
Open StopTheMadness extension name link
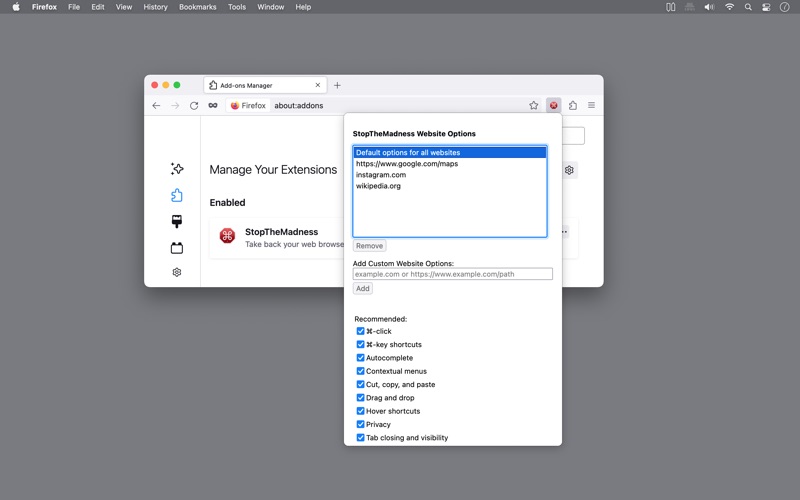click(282, 232)
